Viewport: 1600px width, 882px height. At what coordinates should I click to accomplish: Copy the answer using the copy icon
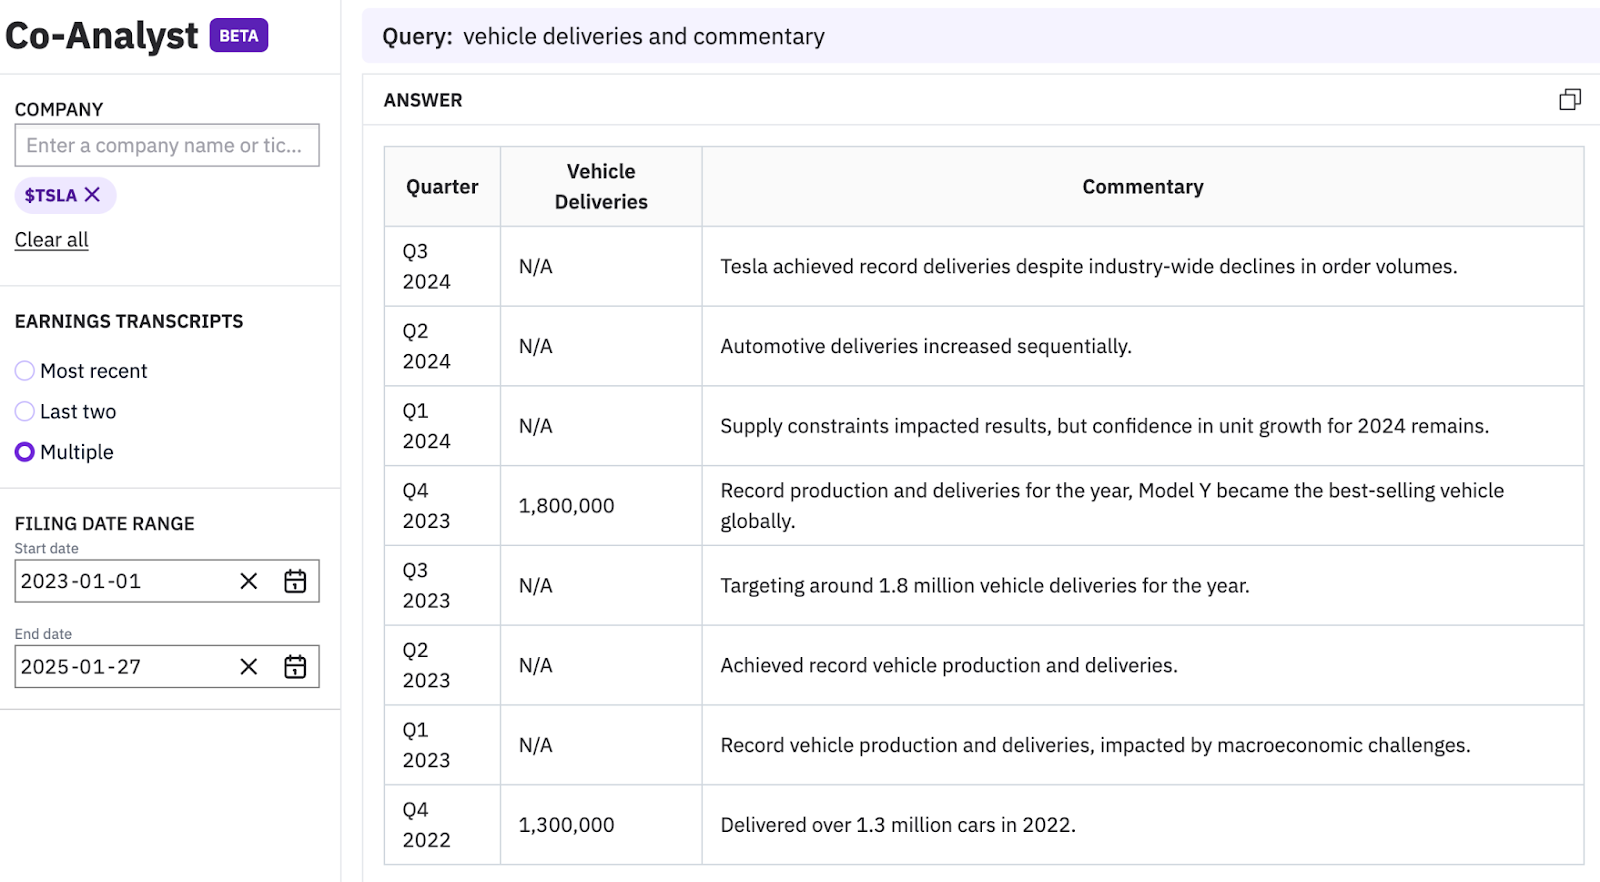(1569, 100)
